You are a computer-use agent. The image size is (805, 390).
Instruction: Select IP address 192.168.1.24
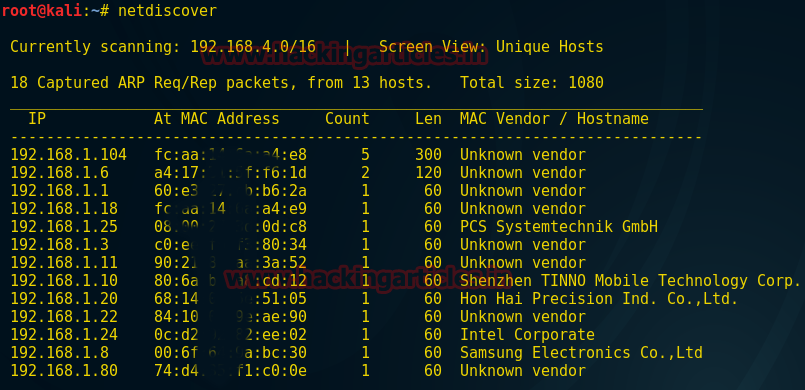click(x=64, y=335)
